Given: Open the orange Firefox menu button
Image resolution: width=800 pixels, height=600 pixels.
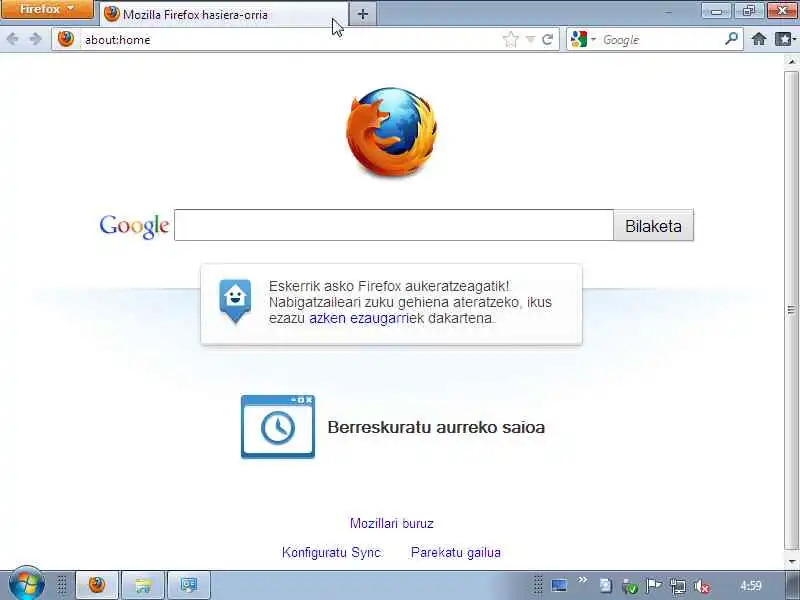Looking at the screenshot, I should 47,9.
